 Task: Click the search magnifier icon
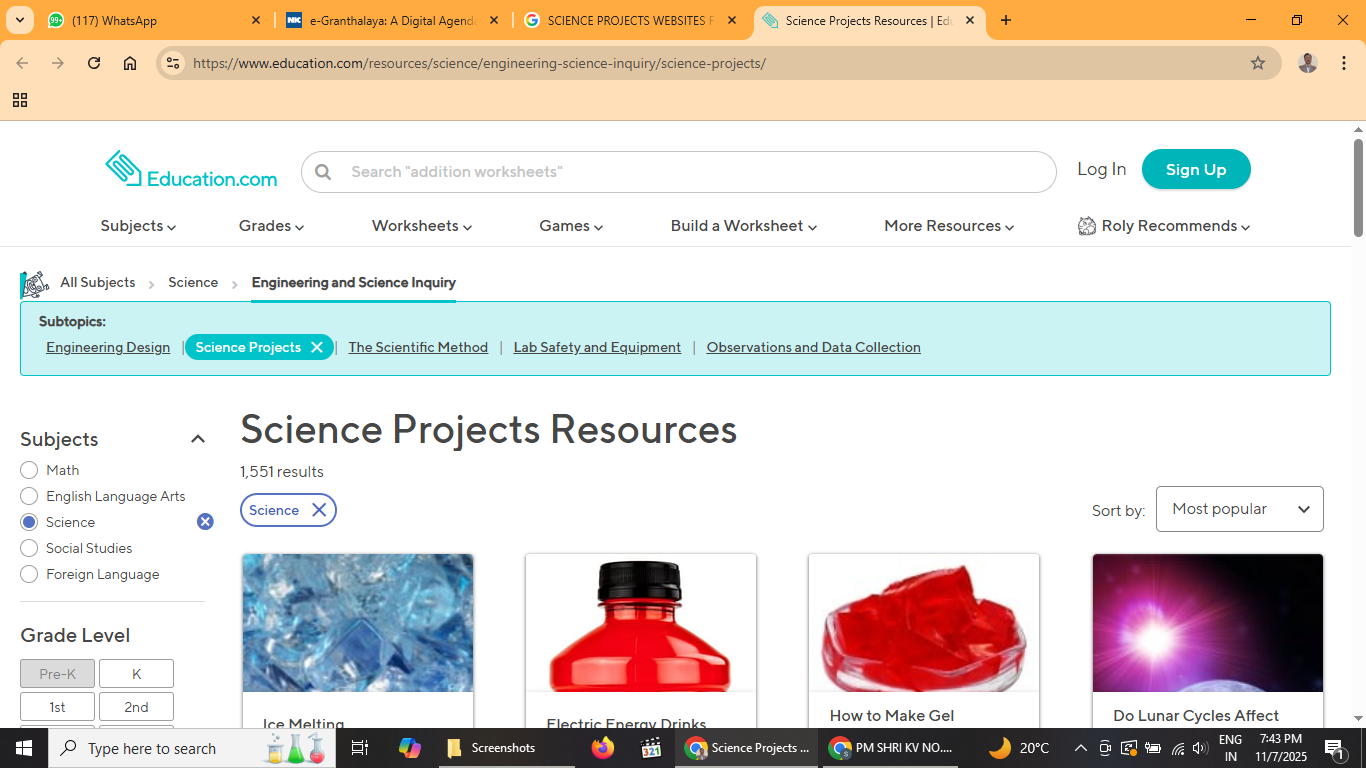(323, 172)
